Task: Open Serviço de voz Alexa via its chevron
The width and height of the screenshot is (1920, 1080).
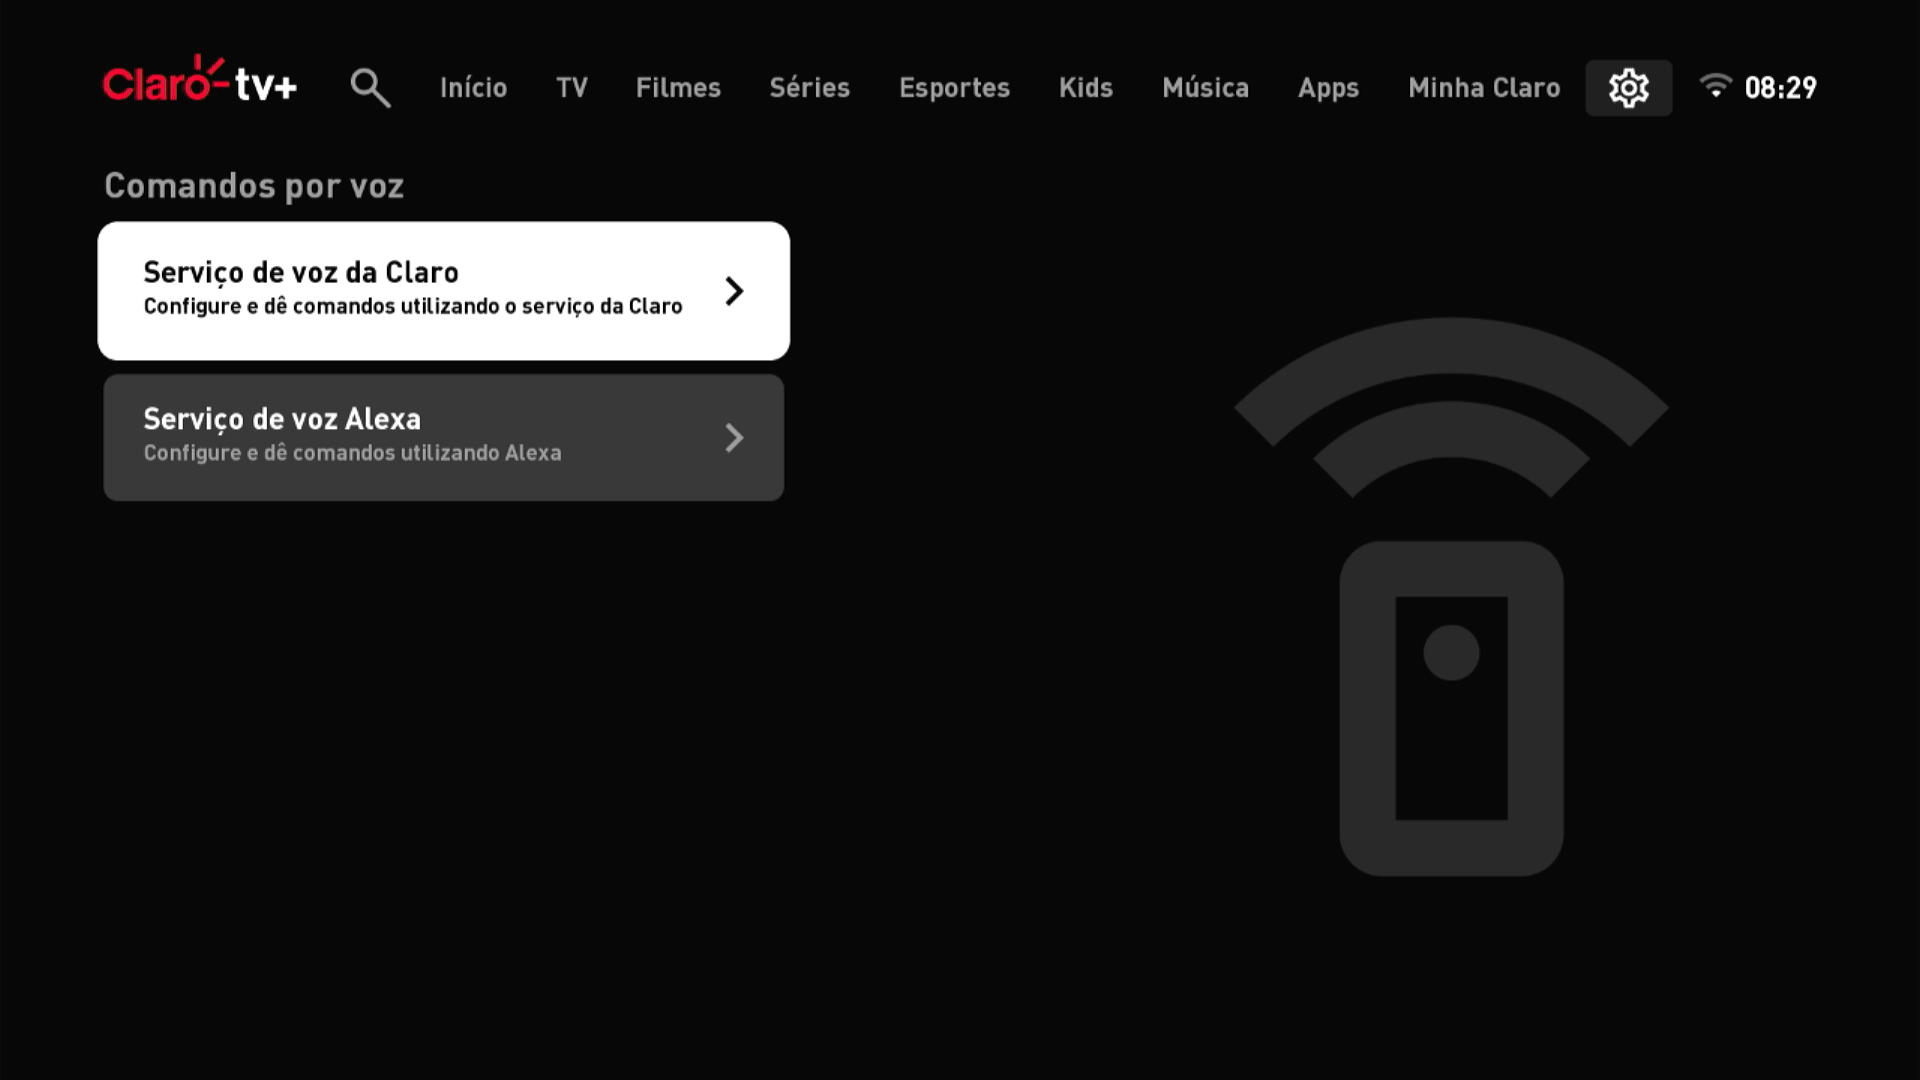Action: pos(735,437)
